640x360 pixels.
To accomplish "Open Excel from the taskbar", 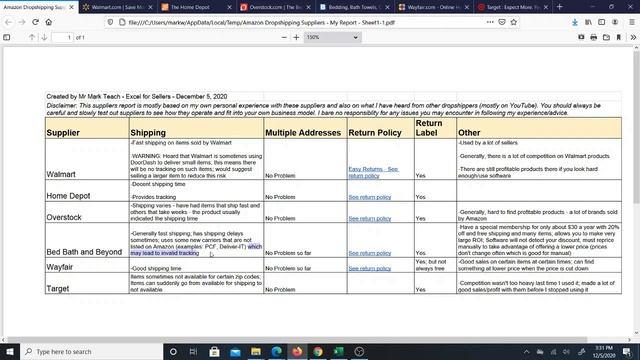I will 339,351.
